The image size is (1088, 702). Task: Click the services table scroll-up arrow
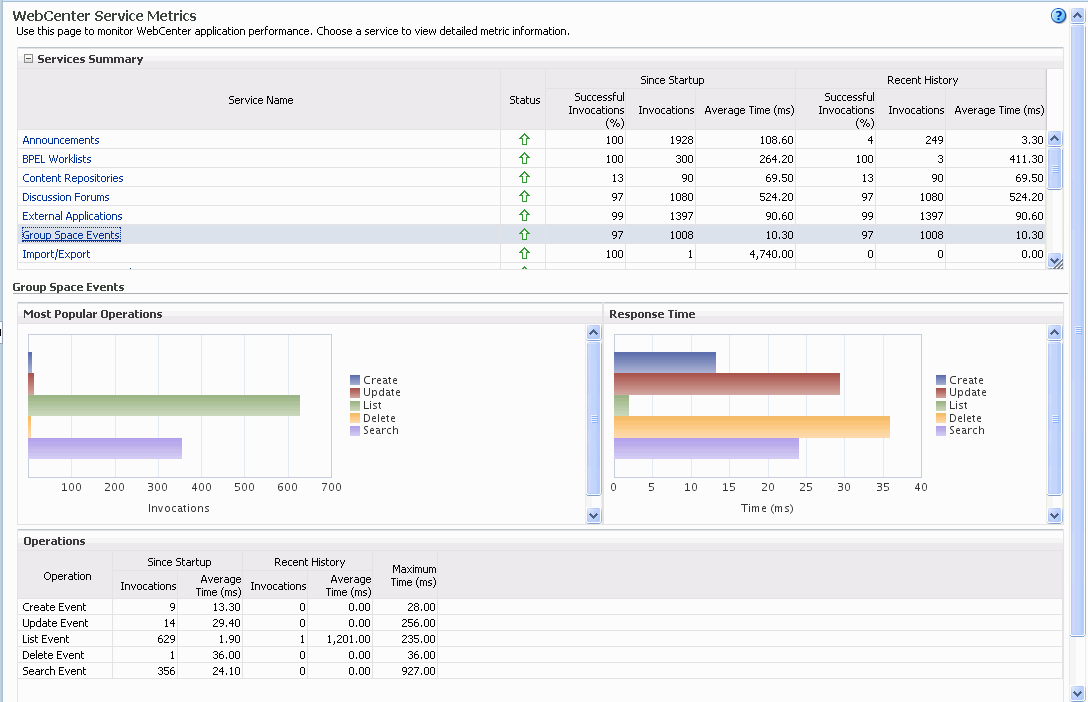coord(1055,138)
